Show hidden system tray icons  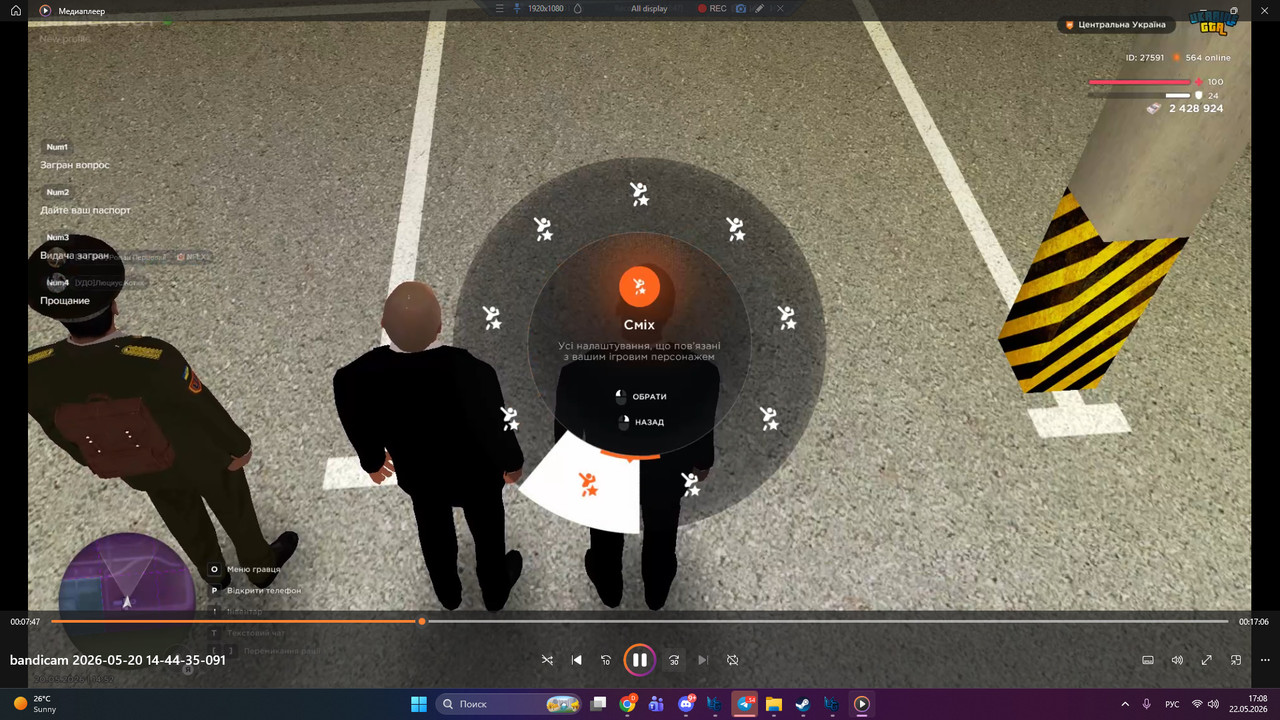pos(1125,704)
